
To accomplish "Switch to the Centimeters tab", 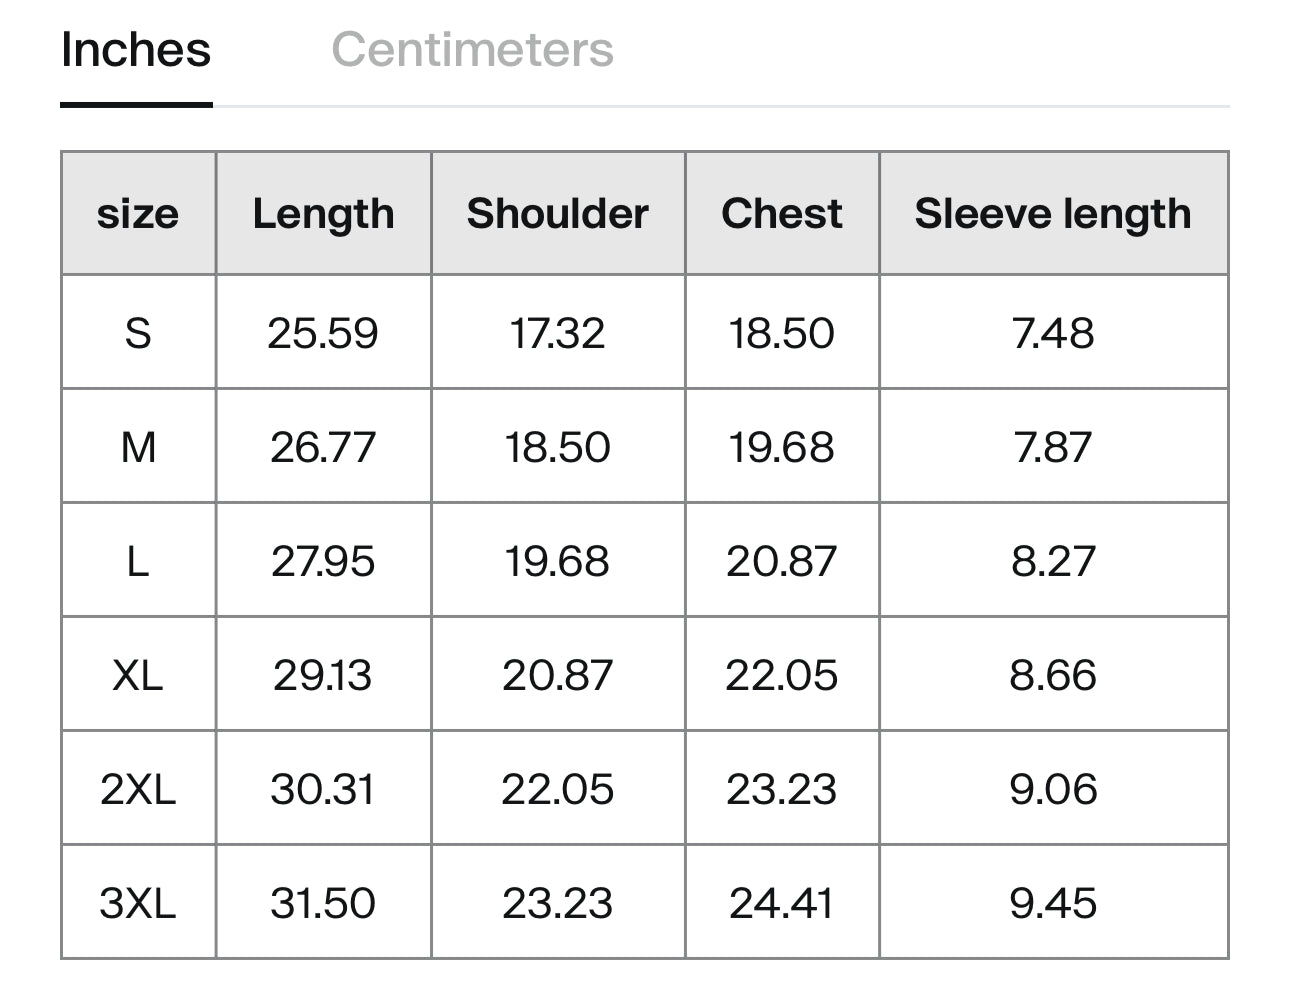I will (x=472, y=50).
